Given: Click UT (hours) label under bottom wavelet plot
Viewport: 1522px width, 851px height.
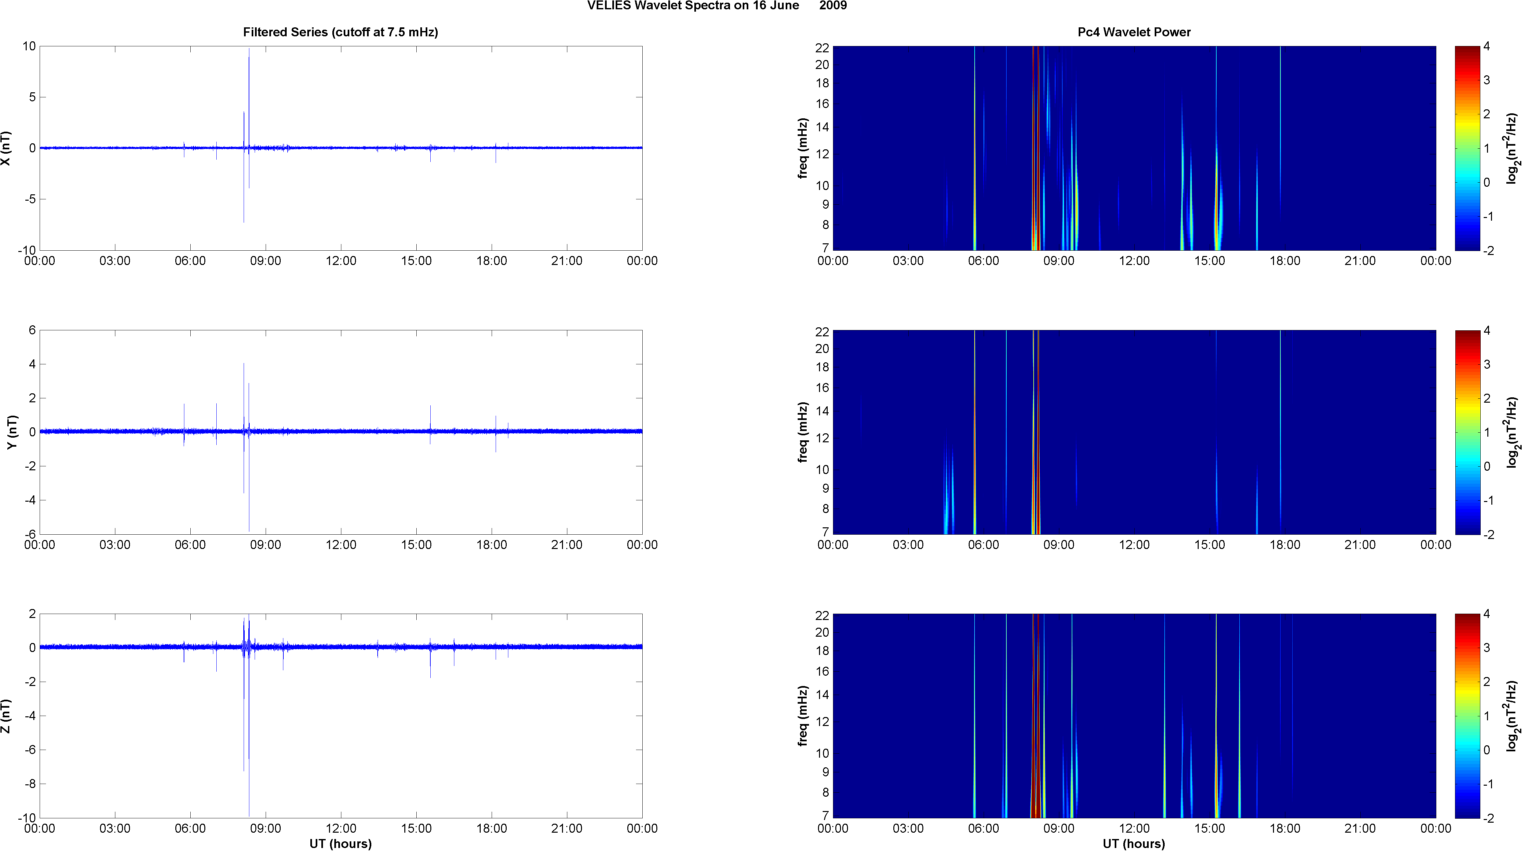Looking at the screenshot, I should [x=1133, y=844].
